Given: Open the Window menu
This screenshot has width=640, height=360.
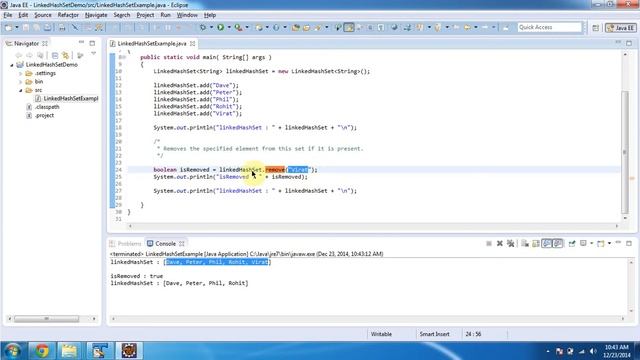Looking at the screenshot, I should [x=187, y=15].
